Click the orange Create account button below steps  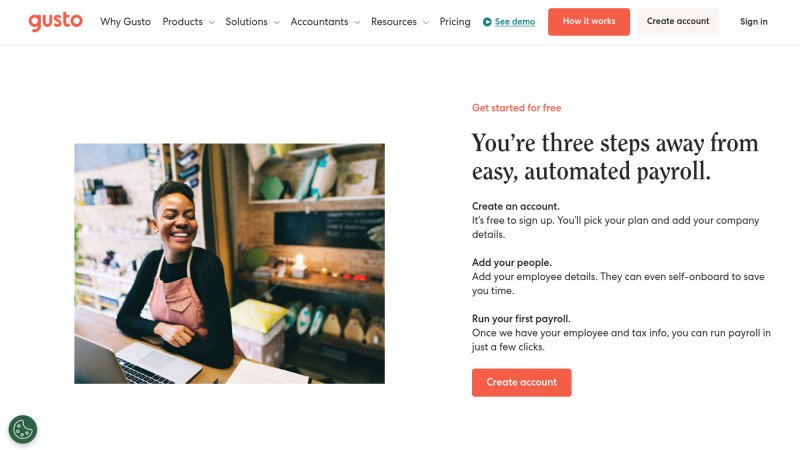pyautogui.click(x=521, y=382)
